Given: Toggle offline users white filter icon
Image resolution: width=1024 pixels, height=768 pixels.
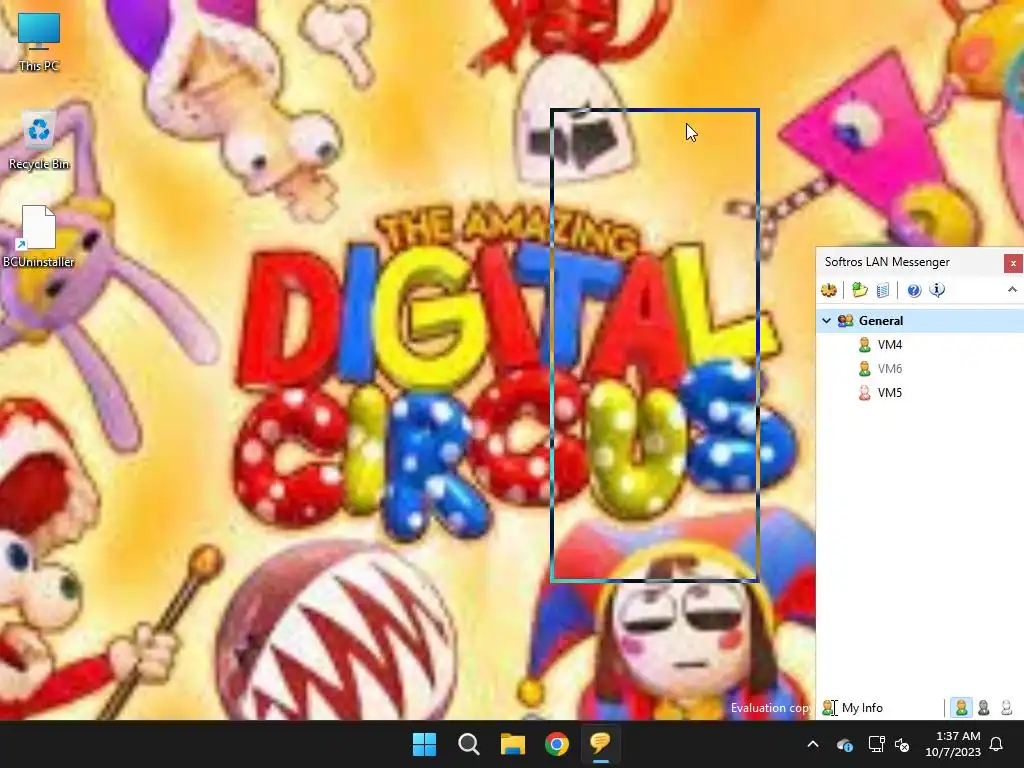Looking at the screenshot, I should pyautogui.click(x=1006, y=707).
